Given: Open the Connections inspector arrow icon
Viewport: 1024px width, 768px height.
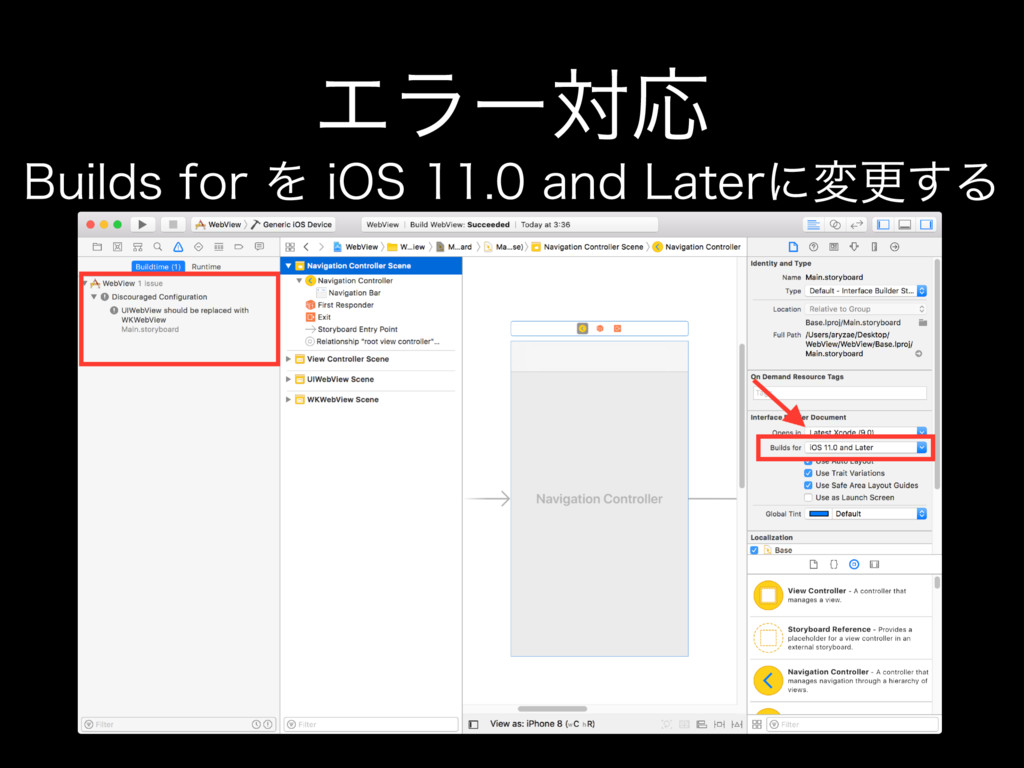Looking at the screenshot, I should 895,247.
